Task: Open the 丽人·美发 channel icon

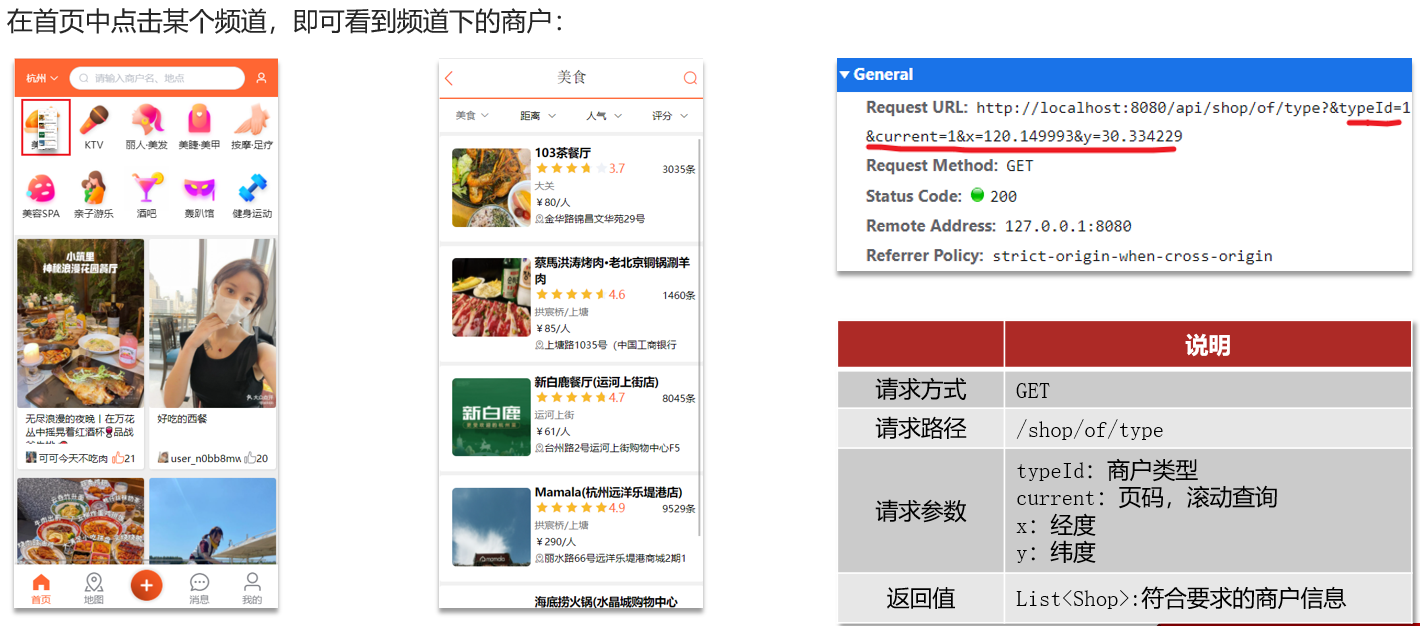Action: pyautogui.click(x=147, y=121)
